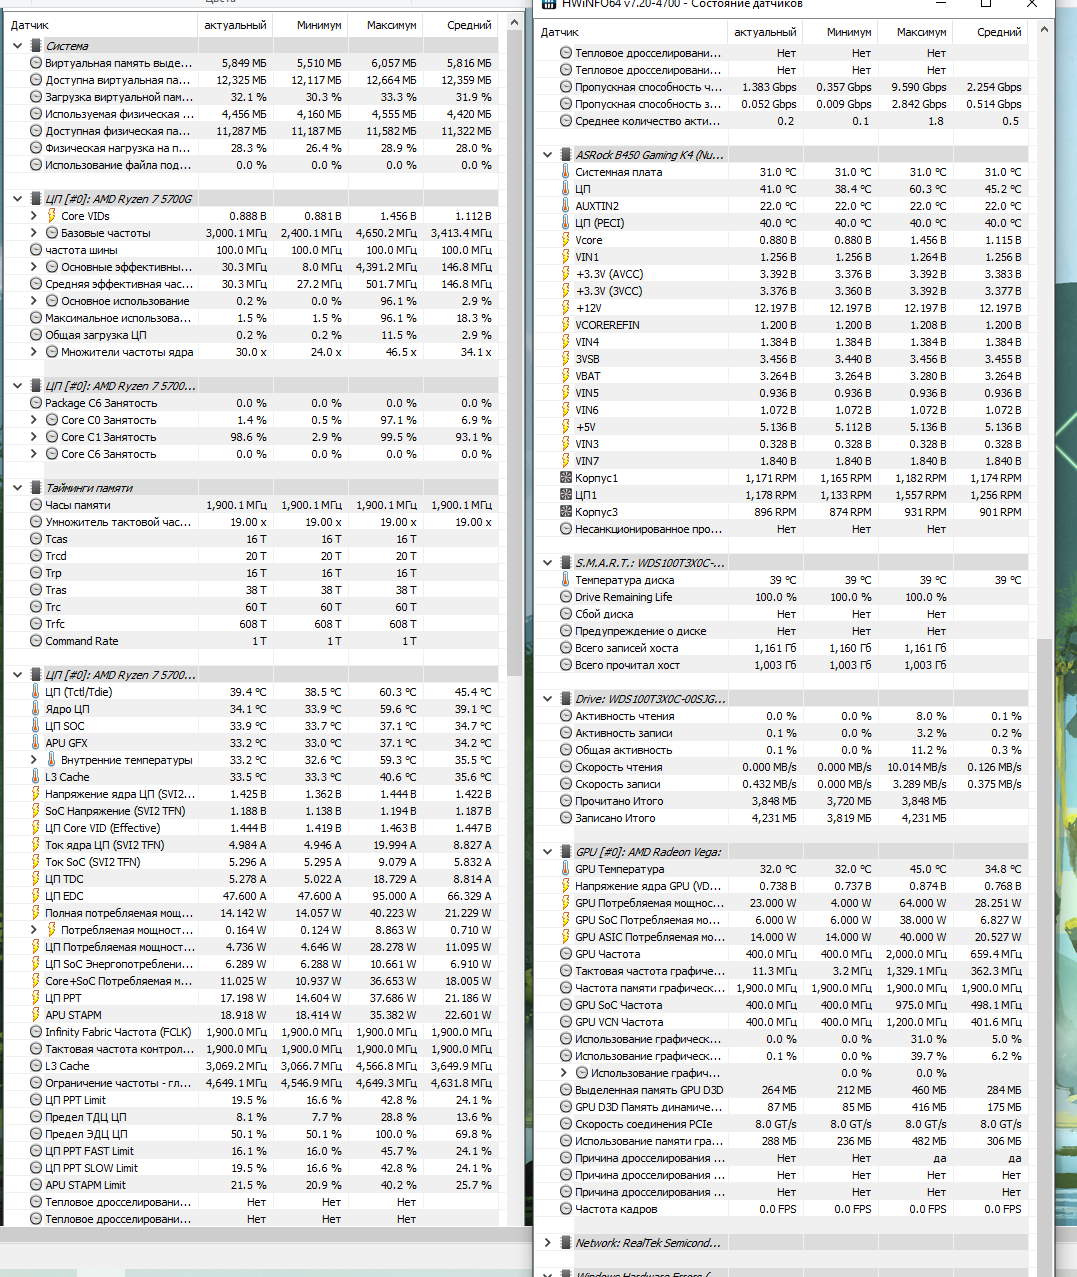Expand the Core C0 Занятость row
Screen dimensions: 1077x1277
pos(34,420)
